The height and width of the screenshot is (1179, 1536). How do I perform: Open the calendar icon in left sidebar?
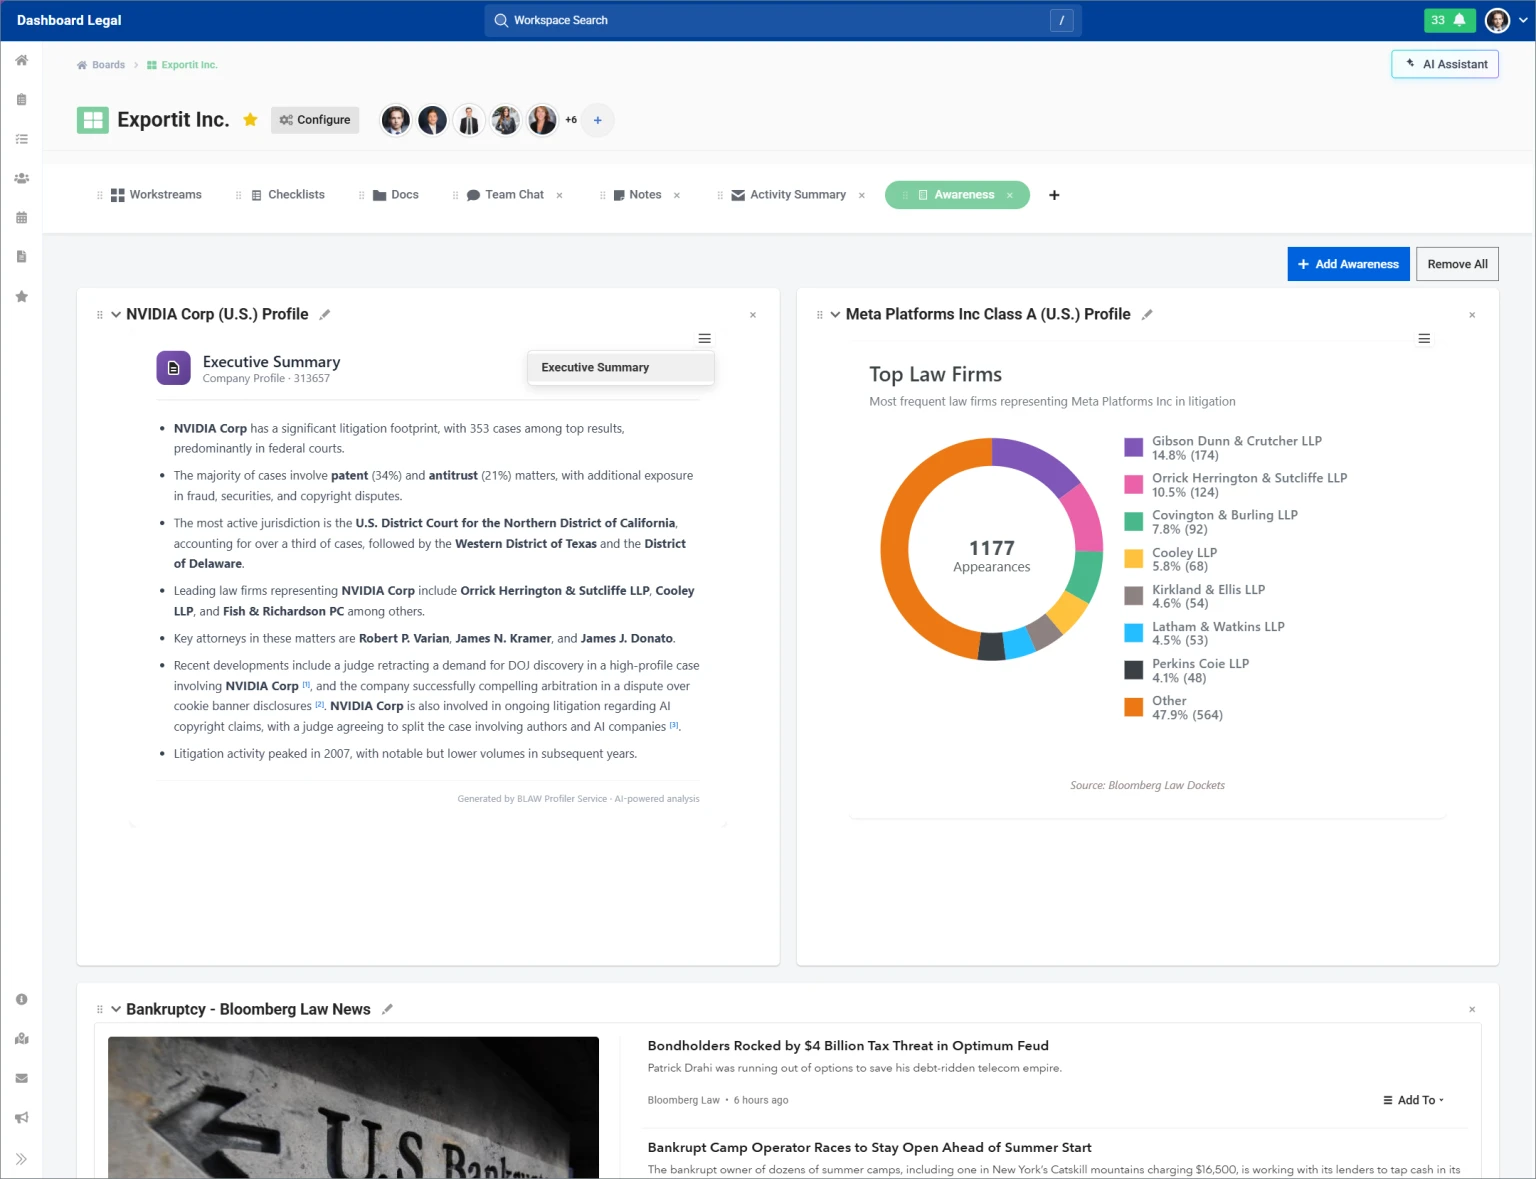[21, 217]
